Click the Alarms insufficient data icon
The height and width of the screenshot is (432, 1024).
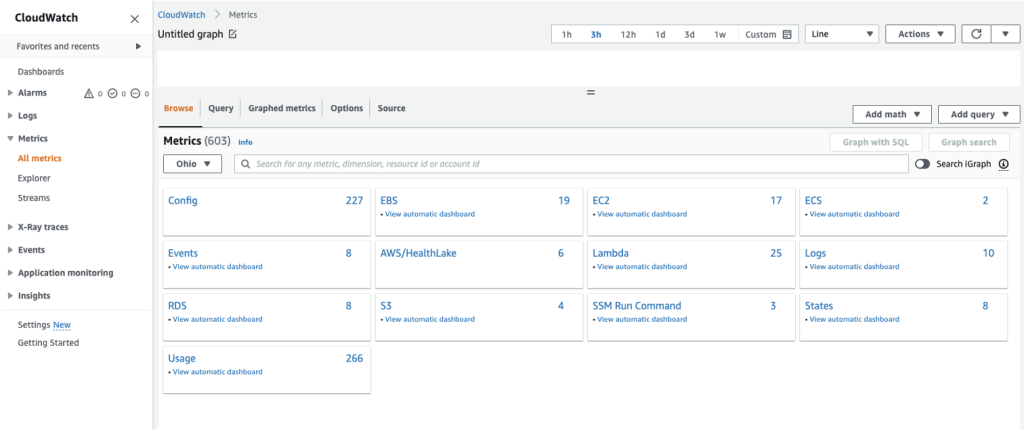[x=135, y=93]
